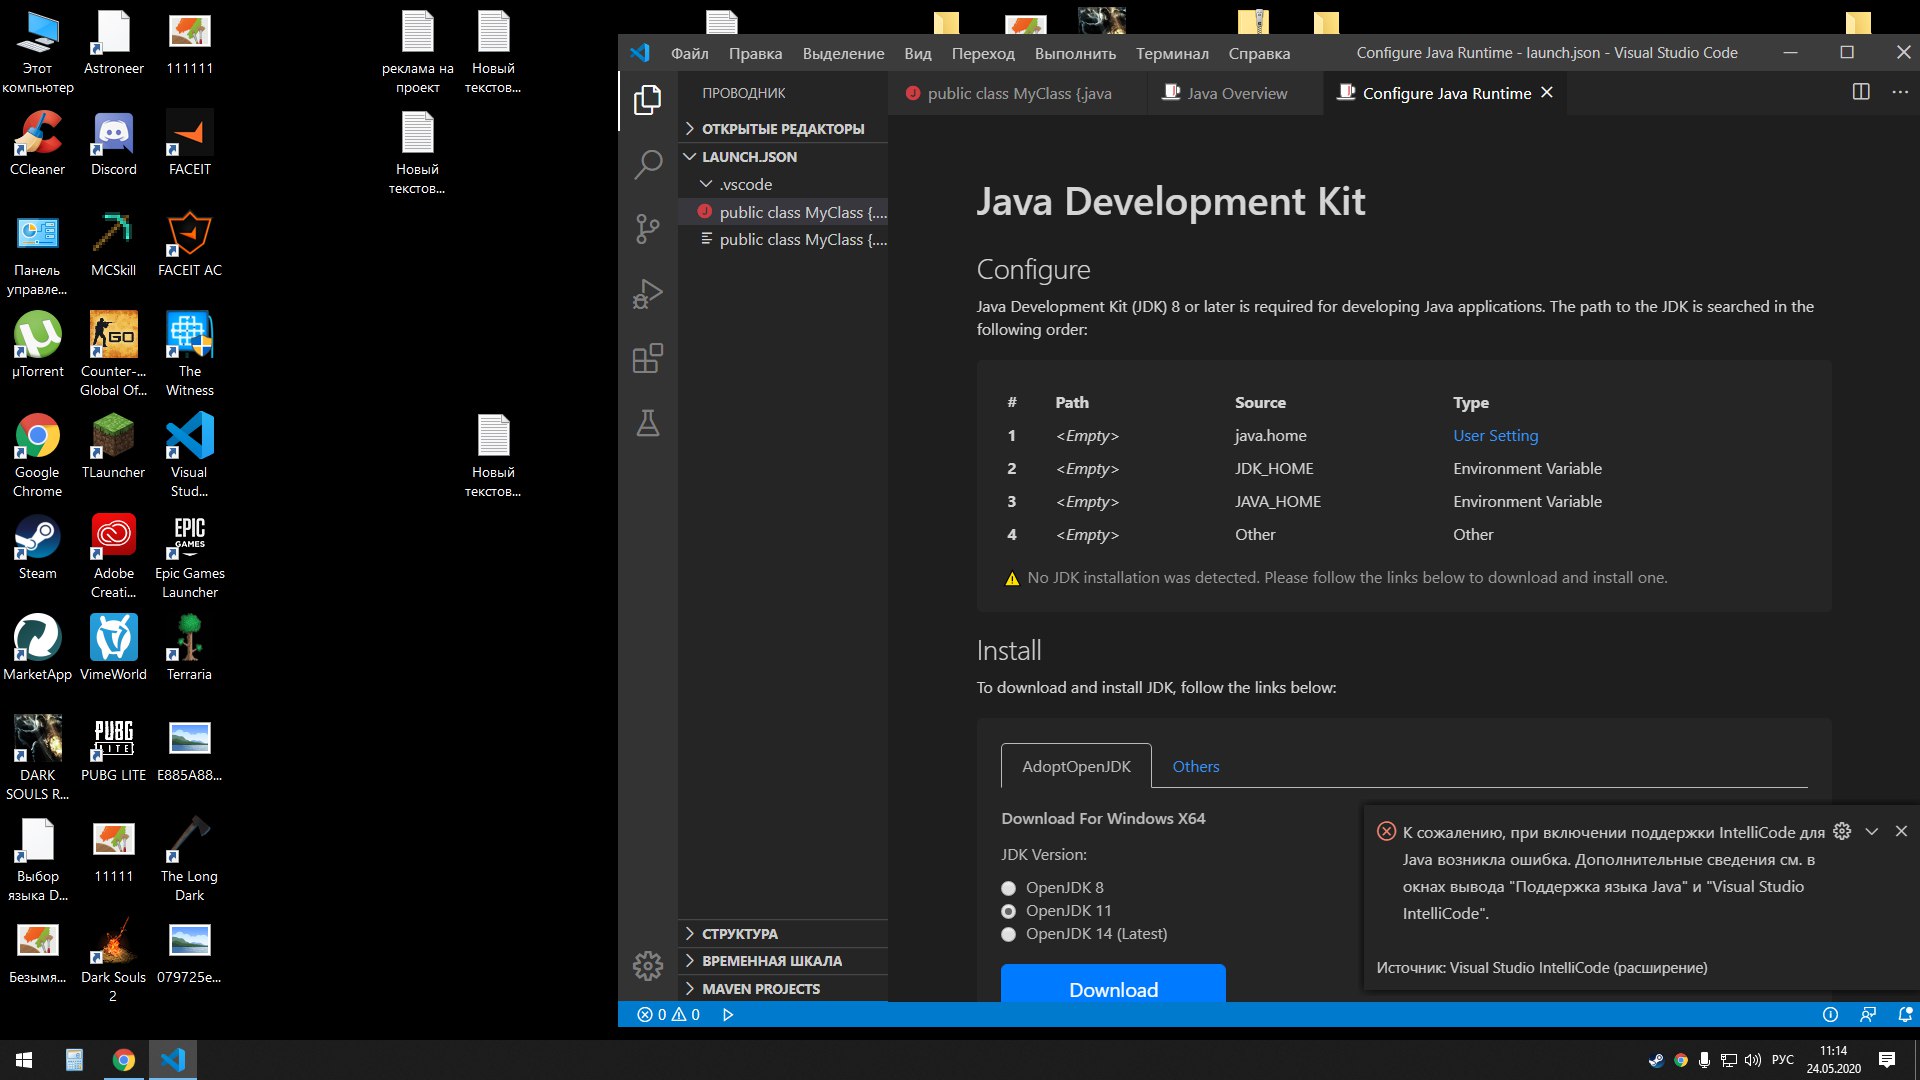Viewport: 1920px width, 1080px height.
Task: Open the editor More Actions ellipsis
Action: (1900, 92)
